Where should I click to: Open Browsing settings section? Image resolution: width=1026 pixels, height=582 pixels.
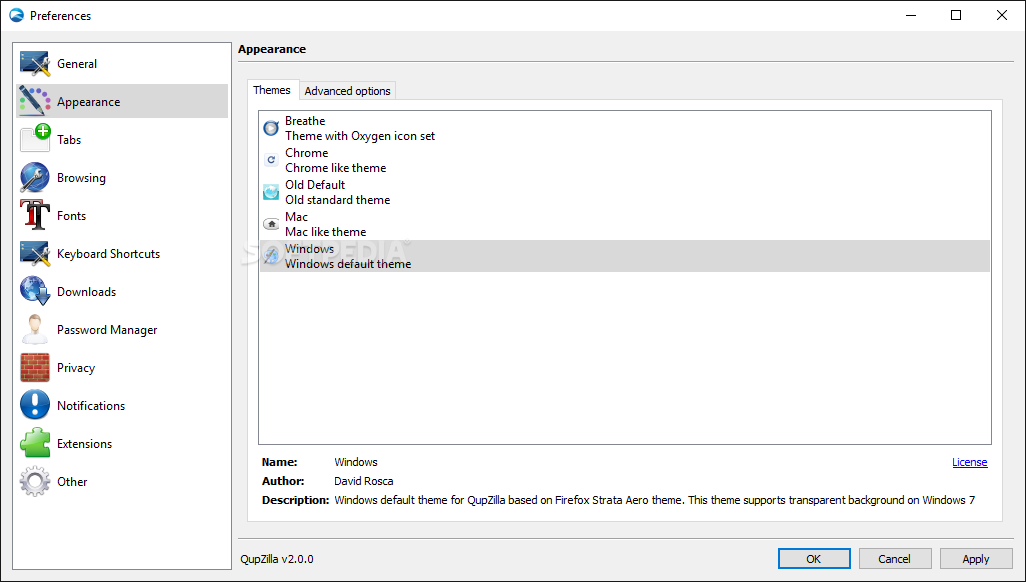point(122,177)
